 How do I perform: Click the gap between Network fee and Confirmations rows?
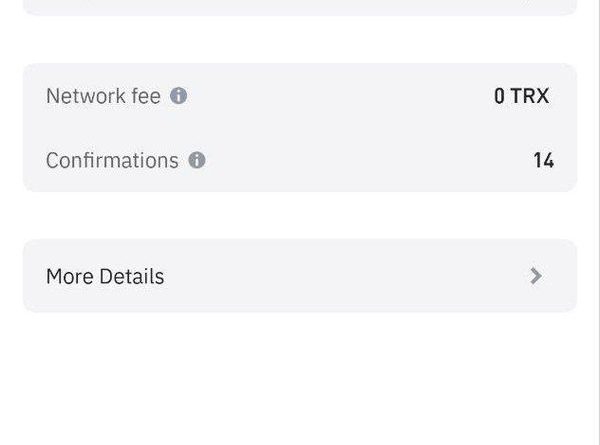point(300,128)
